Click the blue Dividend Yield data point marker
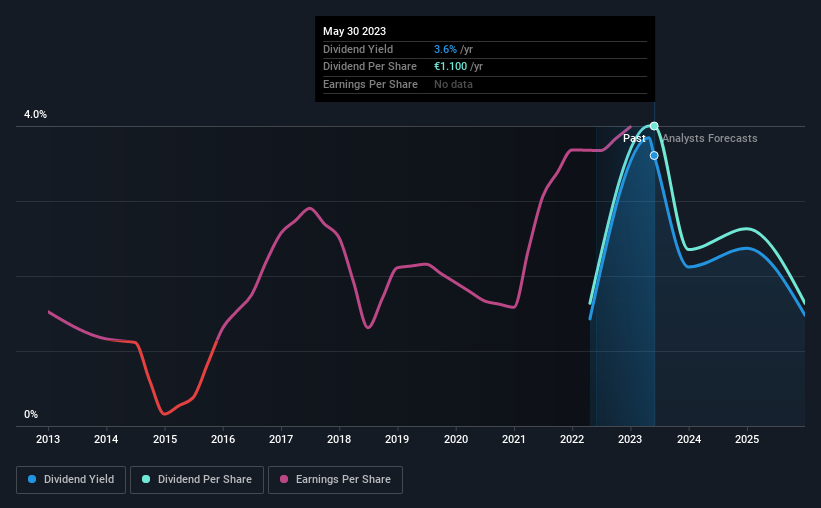Screen dimensions: 821x508 (654, 156)
